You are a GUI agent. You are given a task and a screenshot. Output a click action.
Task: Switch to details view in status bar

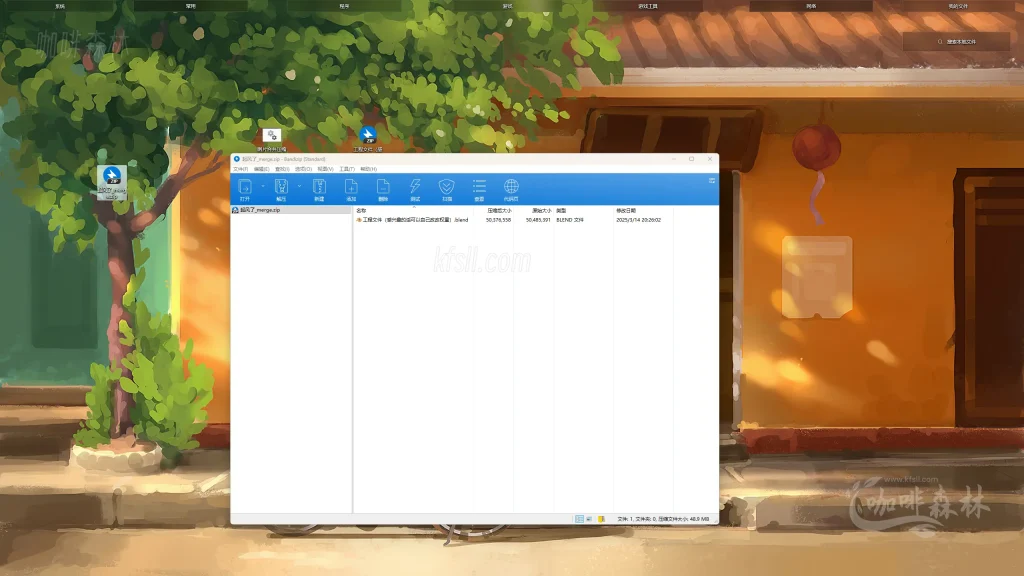tap(579, 519)
